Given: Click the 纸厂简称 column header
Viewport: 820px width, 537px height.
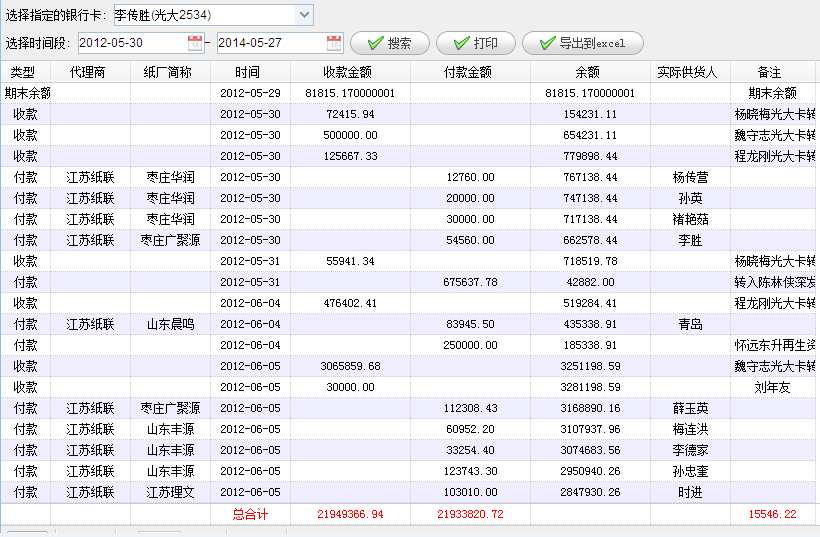Looking at the screenshot, I should 170,72.
